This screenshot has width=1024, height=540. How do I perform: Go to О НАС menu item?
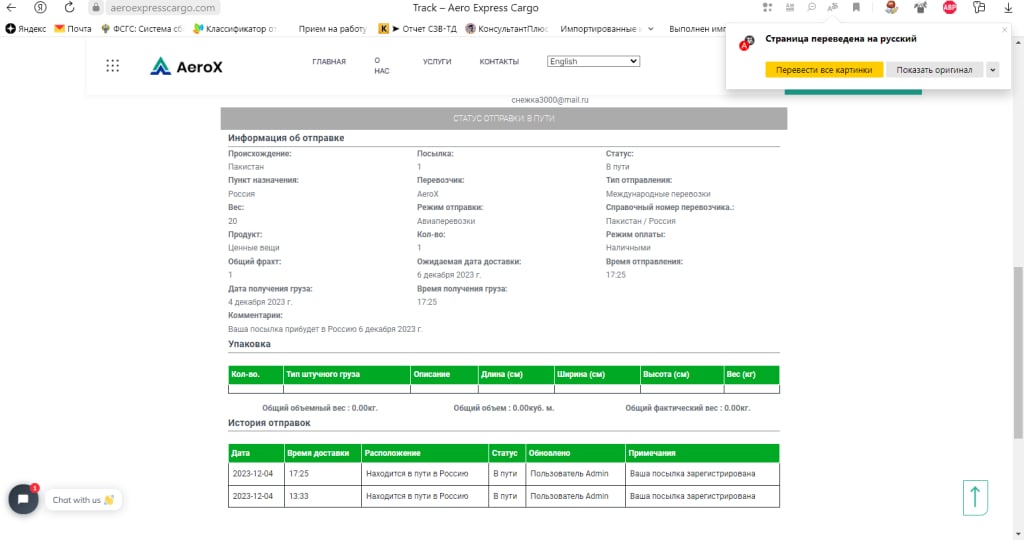(381, 65)
